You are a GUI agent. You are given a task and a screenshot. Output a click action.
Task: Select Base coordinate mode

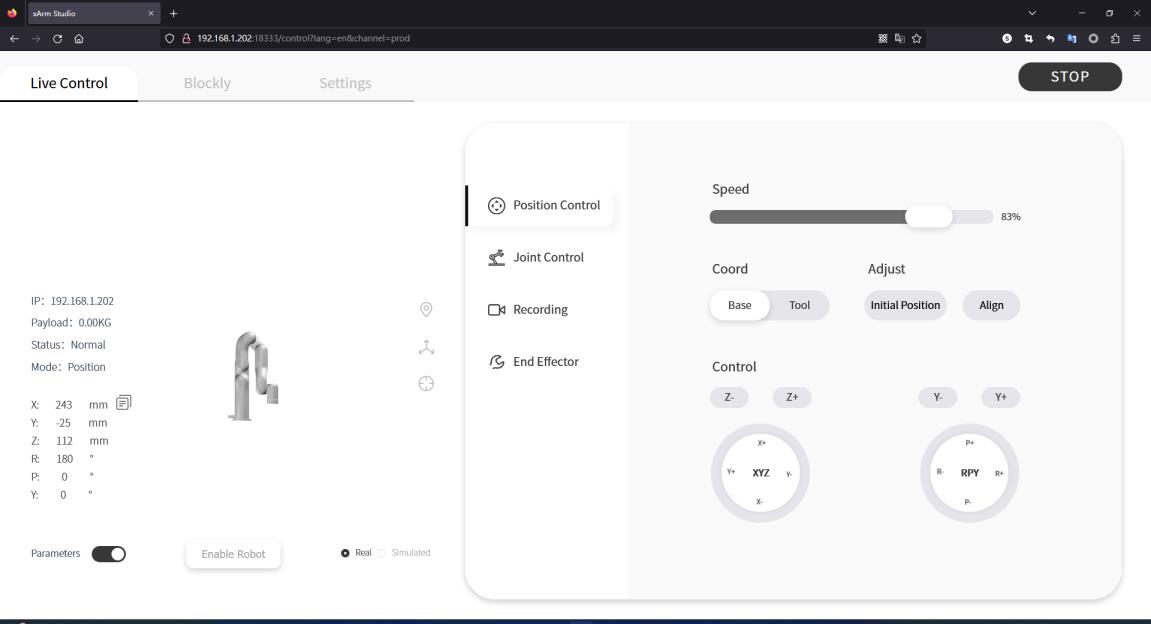click(x=739, y=305)
